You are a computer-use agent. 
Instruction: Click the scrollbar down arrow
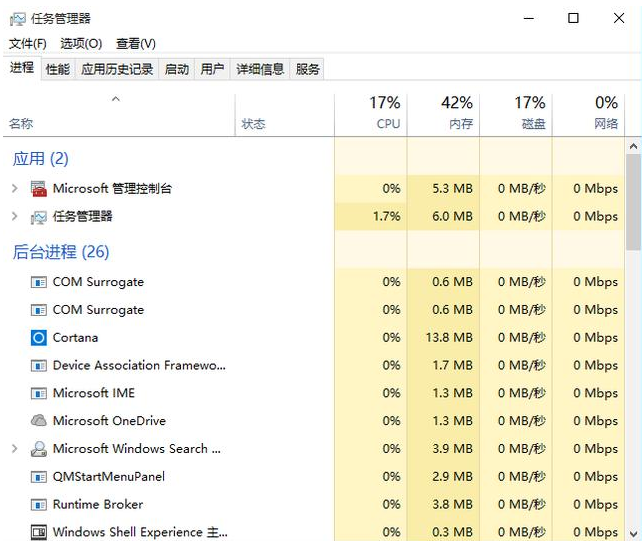click(633, 534)
